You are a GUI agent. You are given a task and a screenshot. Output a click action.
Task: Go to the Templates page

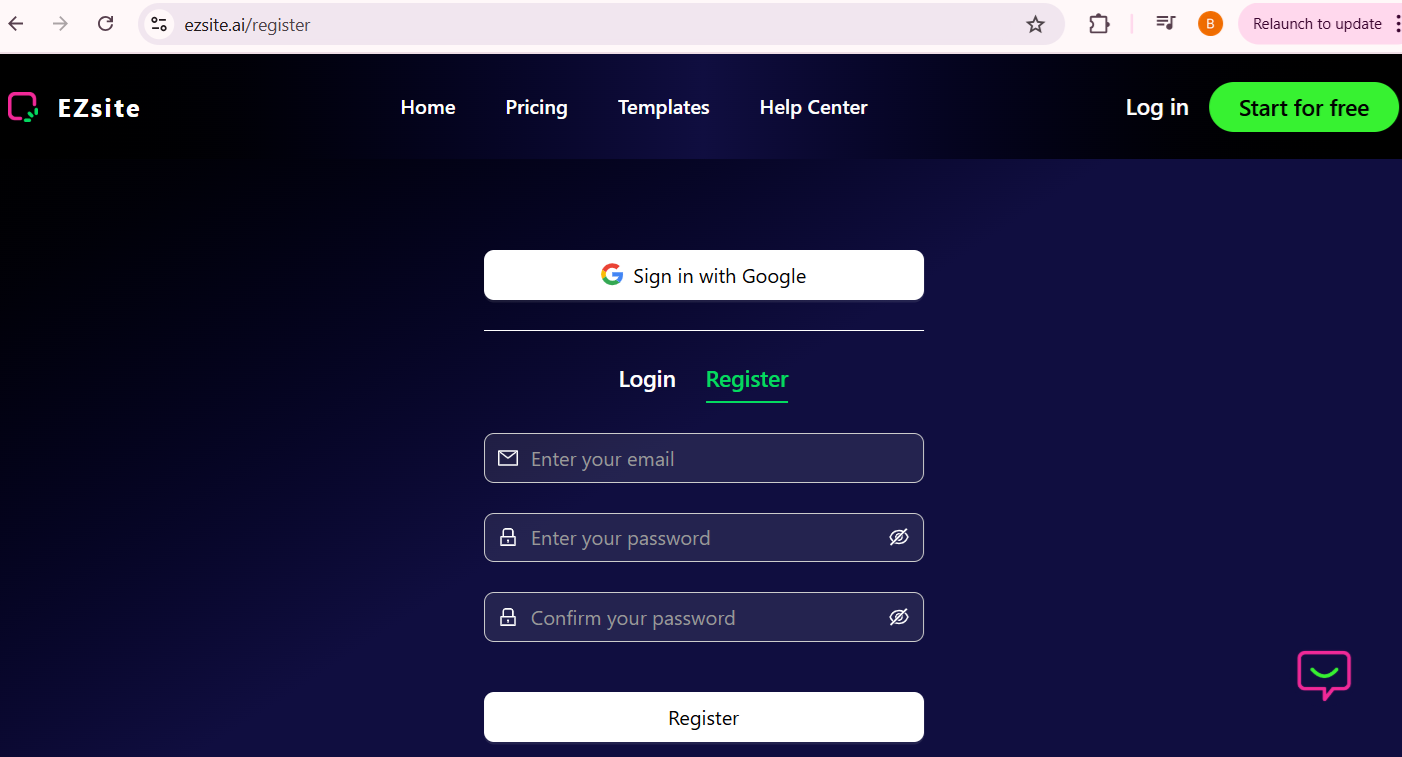[x=664, y=108]
